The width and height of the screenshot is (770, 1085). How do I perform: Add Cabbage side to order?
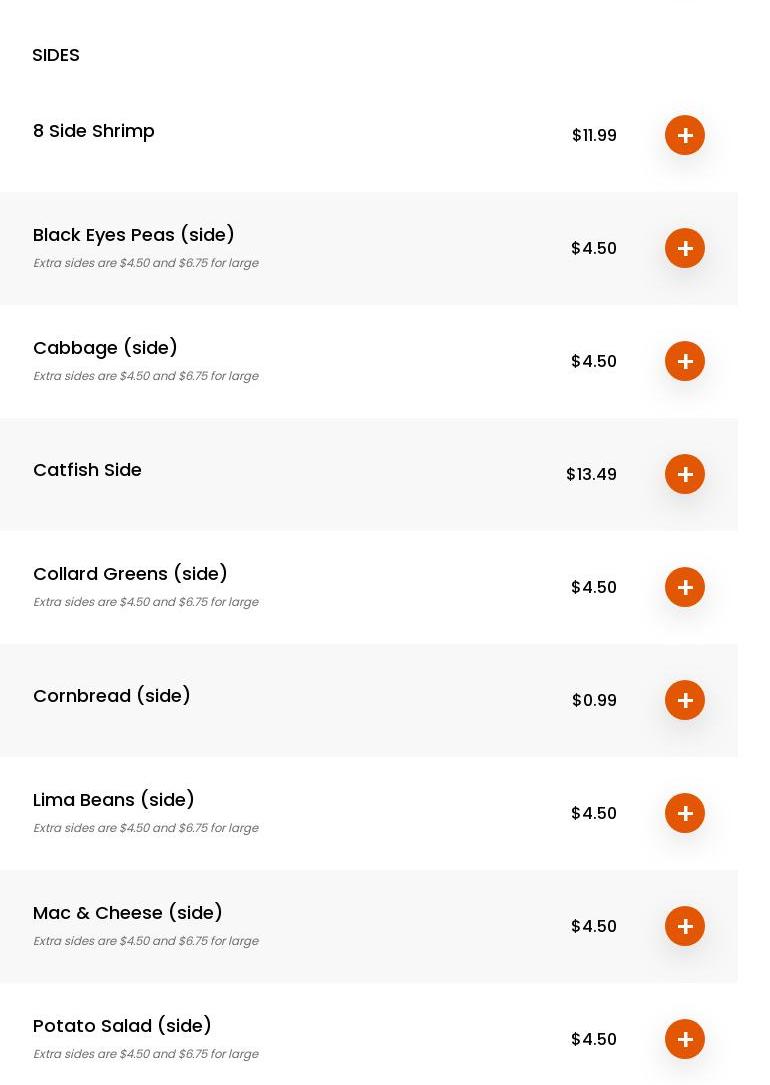pos(685,361)
